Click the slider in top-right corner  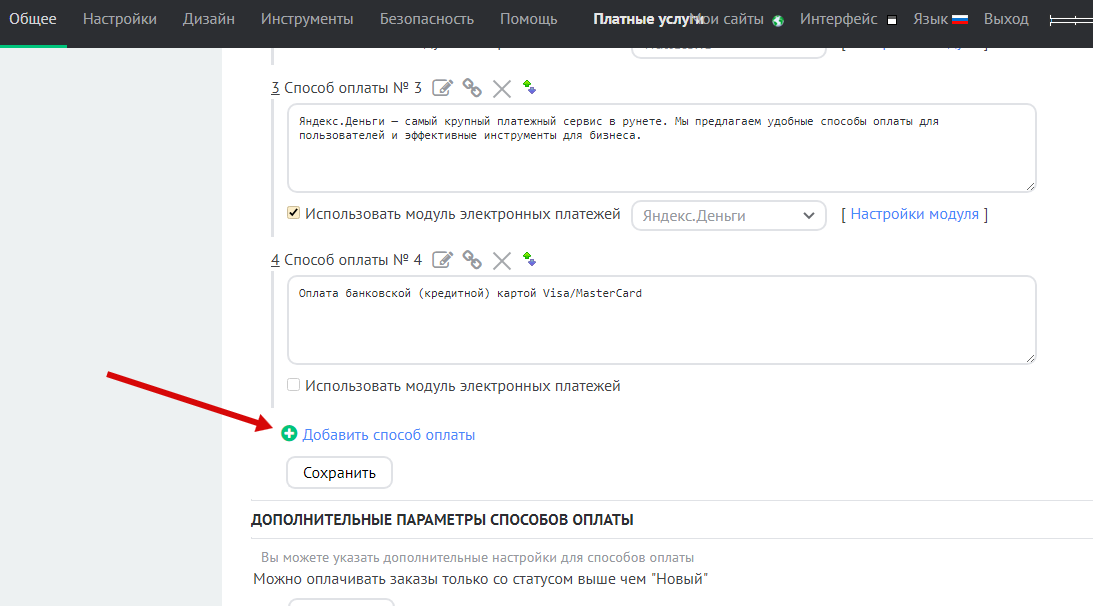(1070, 19)
